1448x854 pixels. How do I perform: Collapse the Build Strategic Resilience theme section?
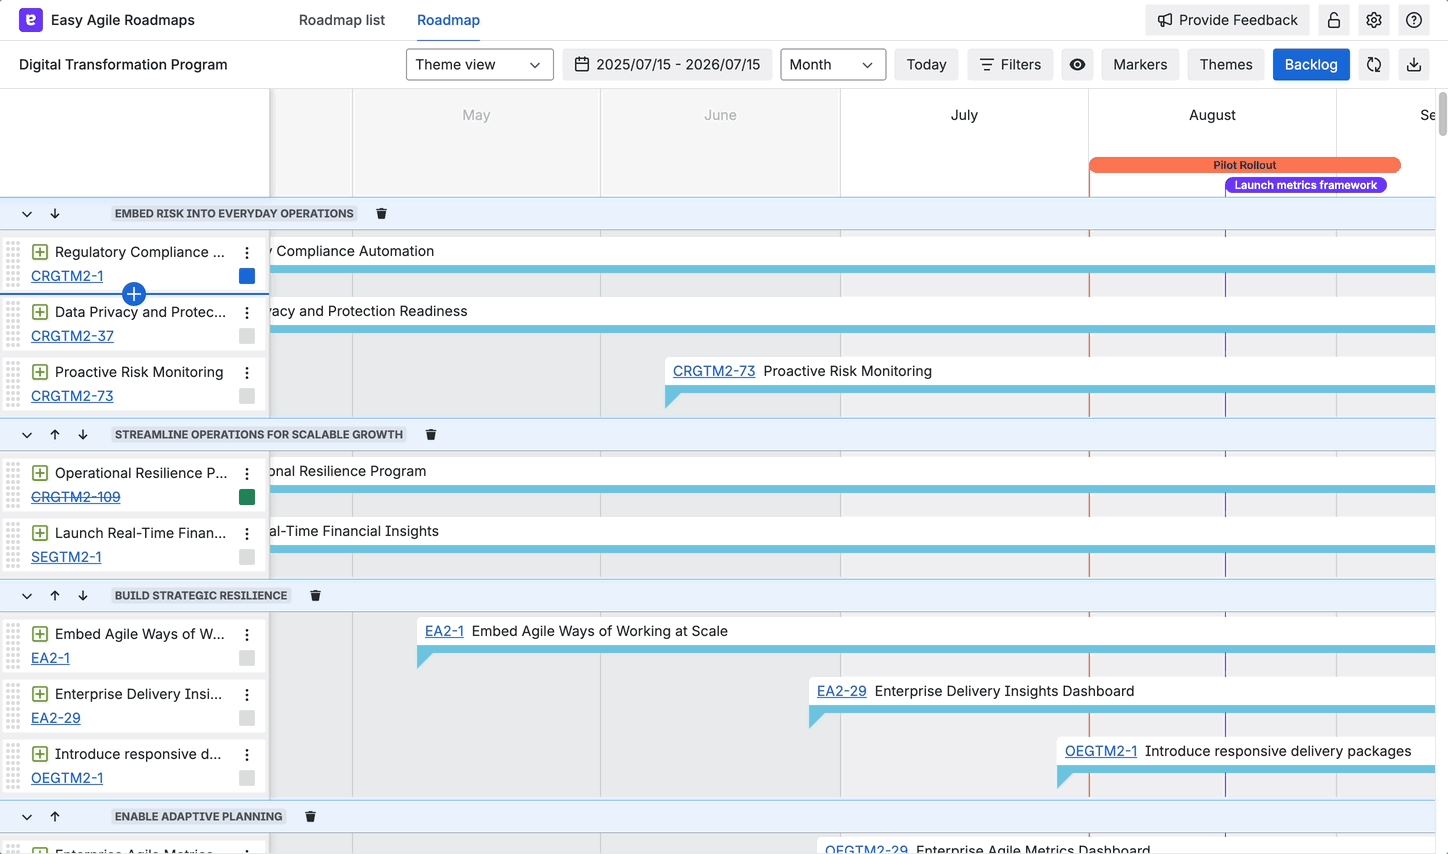click(x=27, y=596)
